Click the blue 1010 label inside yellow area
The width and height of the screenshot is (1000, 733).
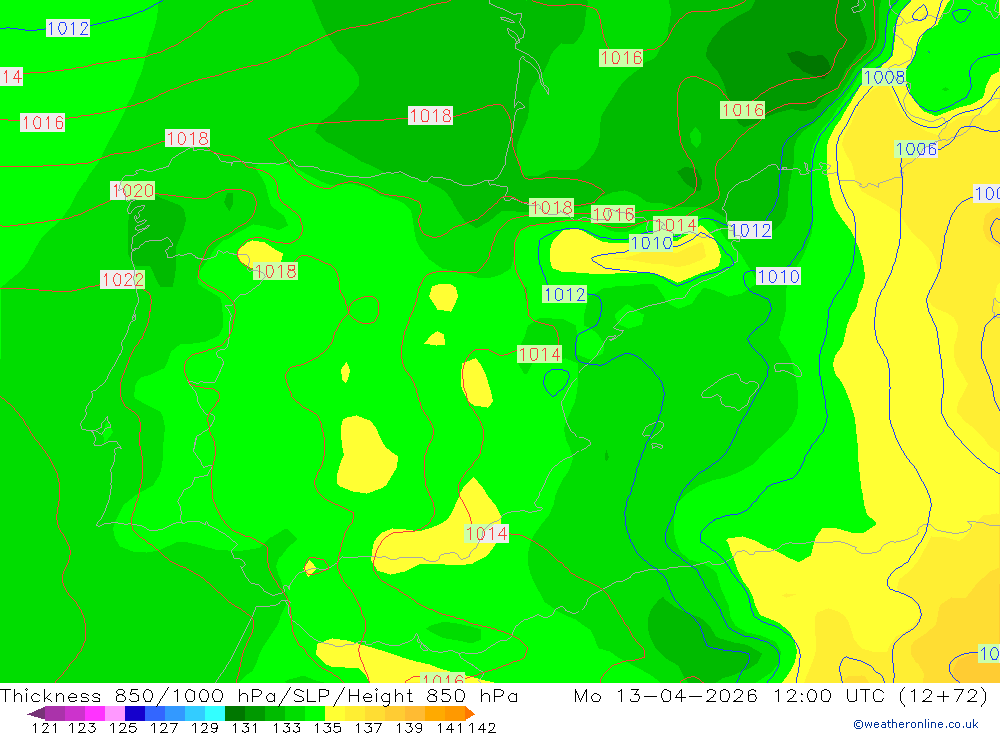tap(651, 242)
